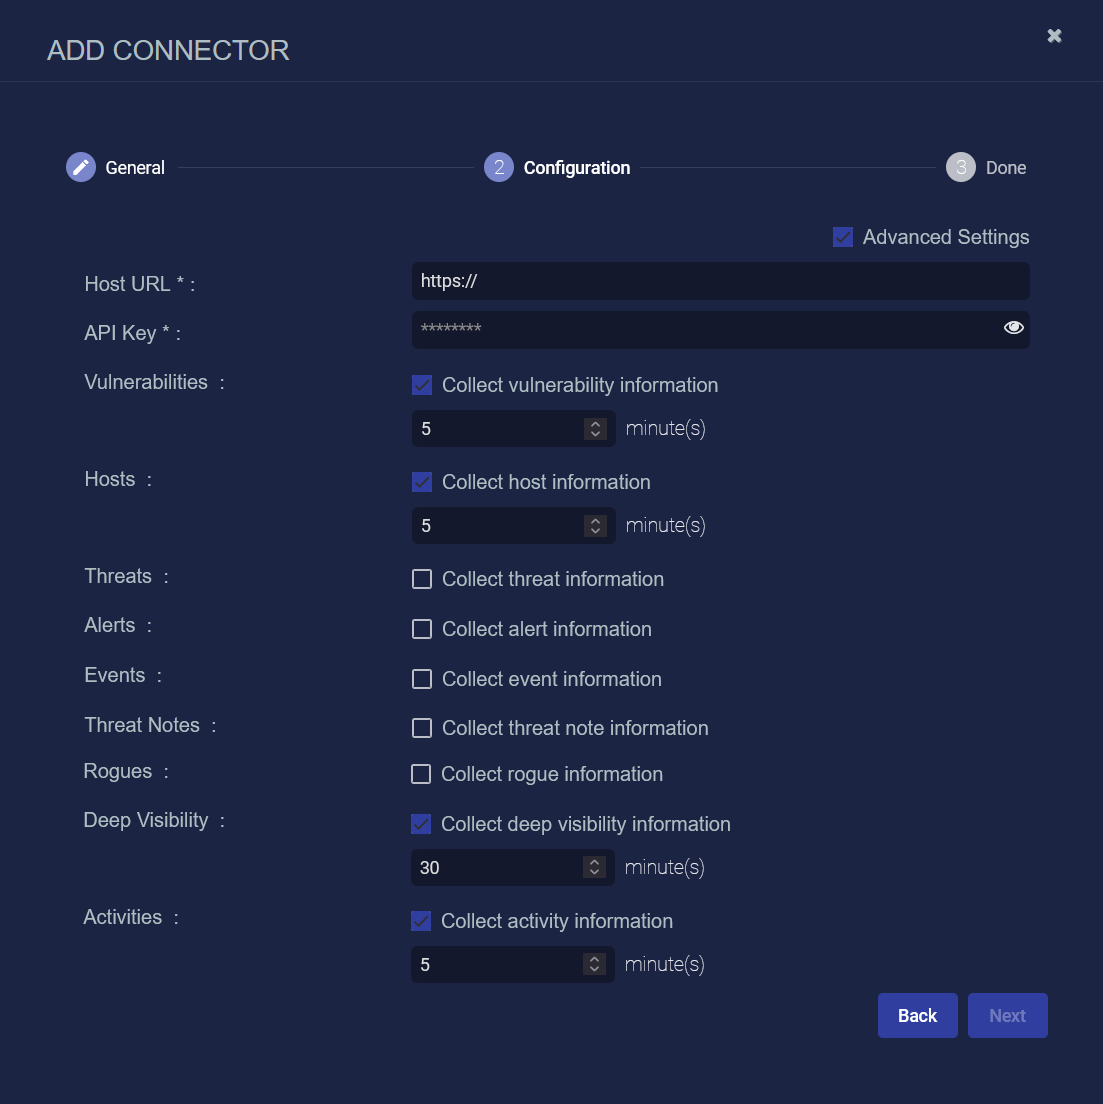Tick the Collect event information box

(x=422, y=679)
